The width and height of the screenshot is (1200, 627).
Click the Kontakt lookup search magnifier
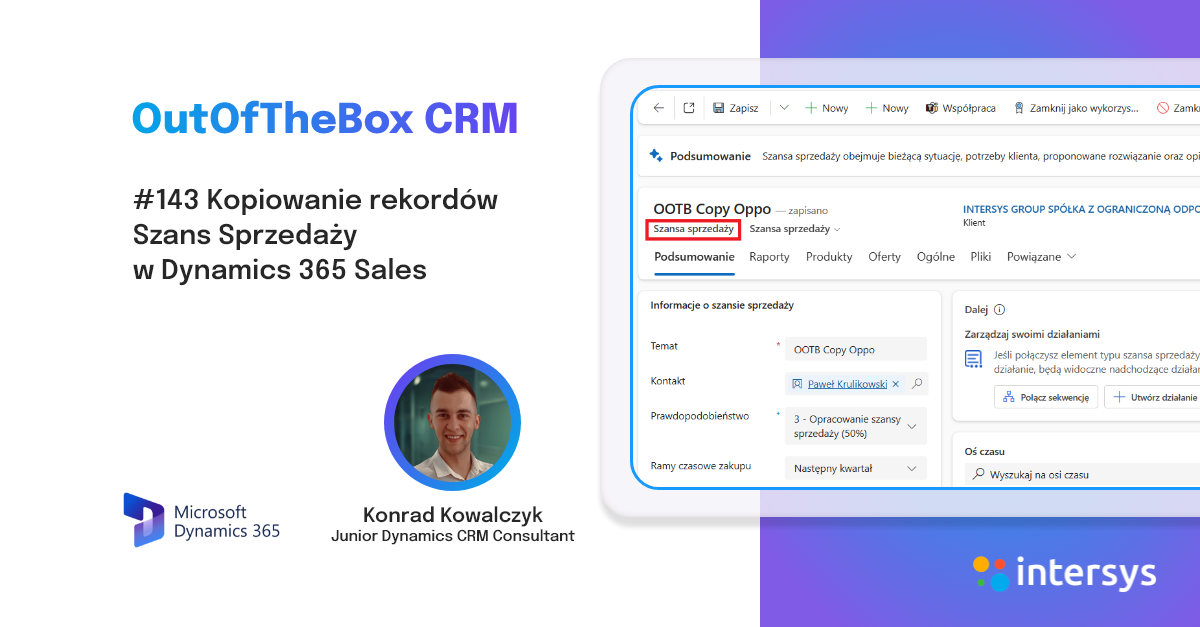917,383
